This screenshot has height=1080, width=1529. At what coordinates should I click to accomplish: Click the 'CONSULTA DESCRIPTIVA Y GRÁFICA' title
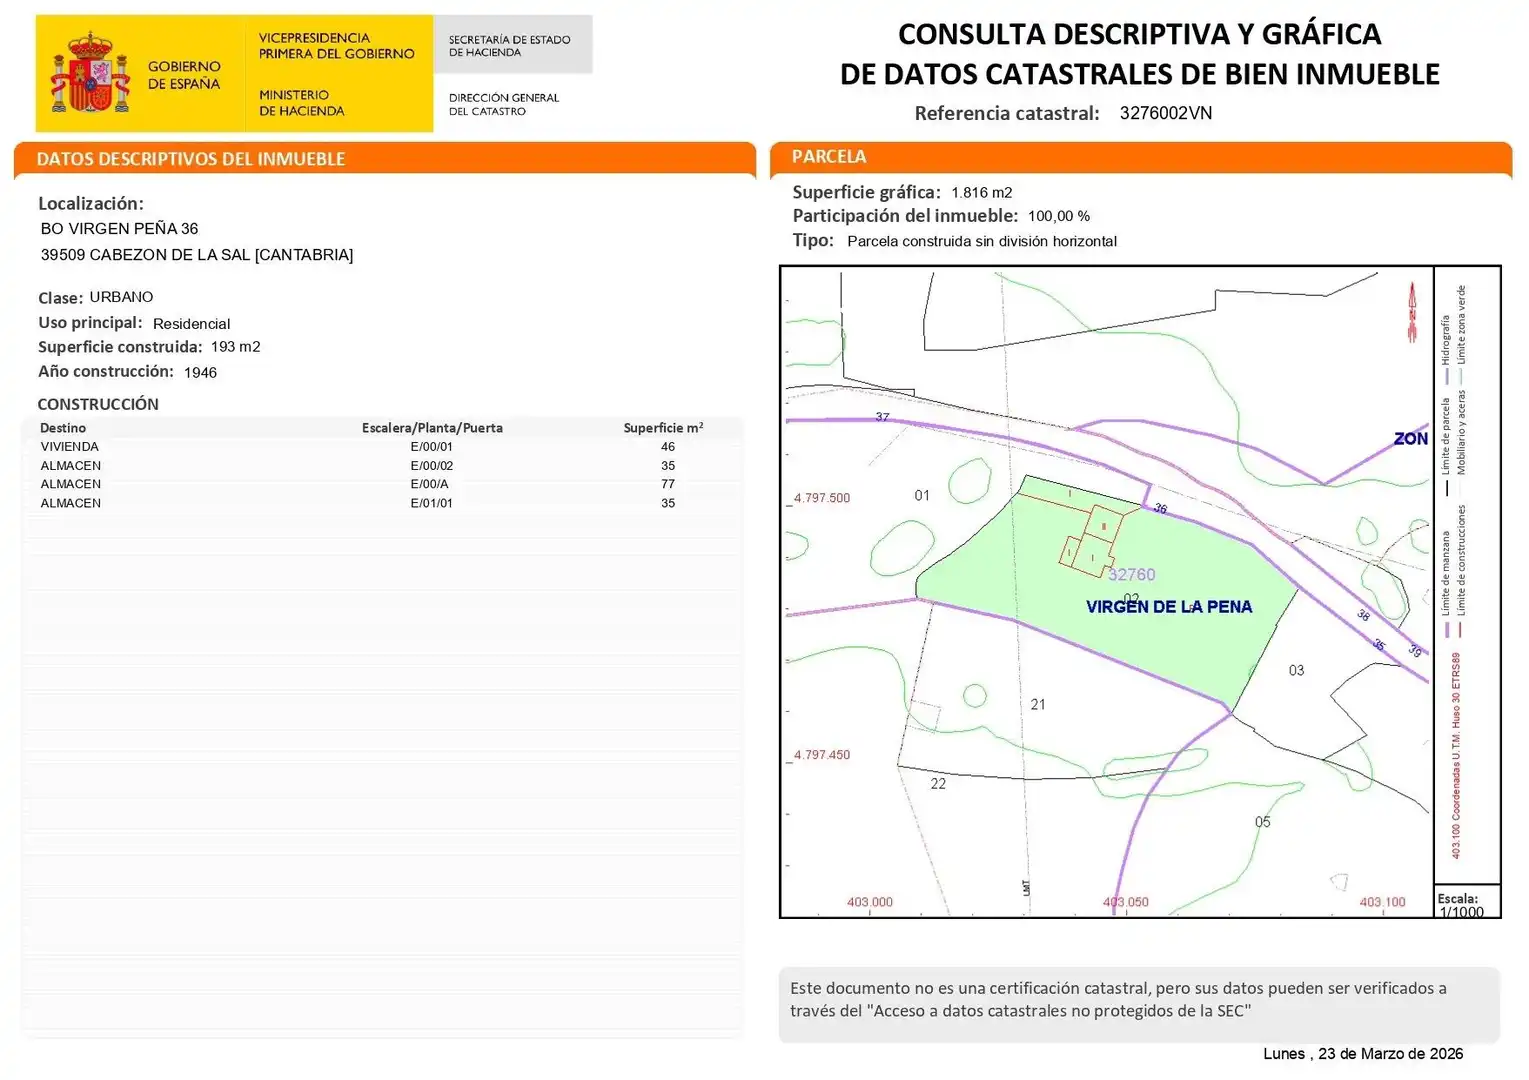tap(1139, 34)
